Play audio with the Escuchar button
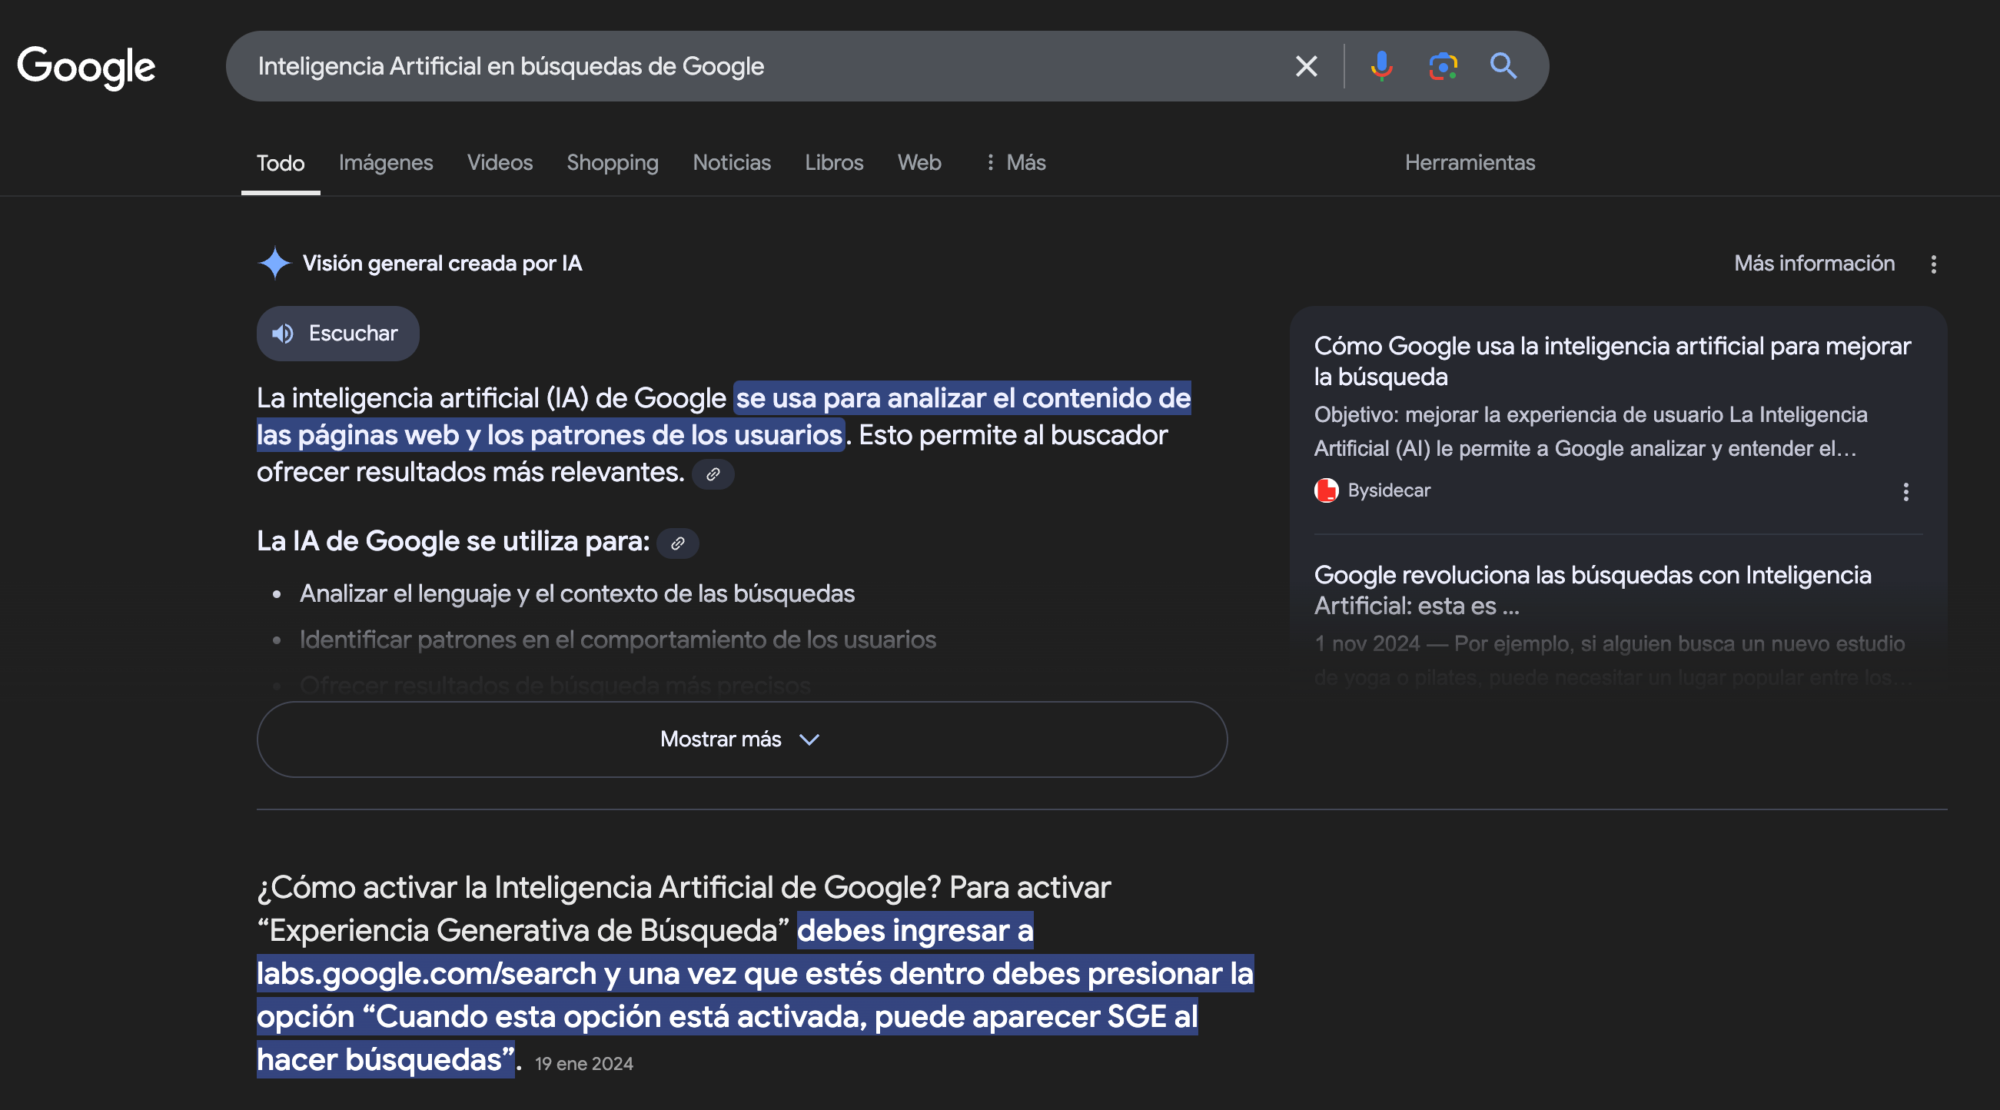This screenshot has height=1110, width=2000. [x=337, y=333]
